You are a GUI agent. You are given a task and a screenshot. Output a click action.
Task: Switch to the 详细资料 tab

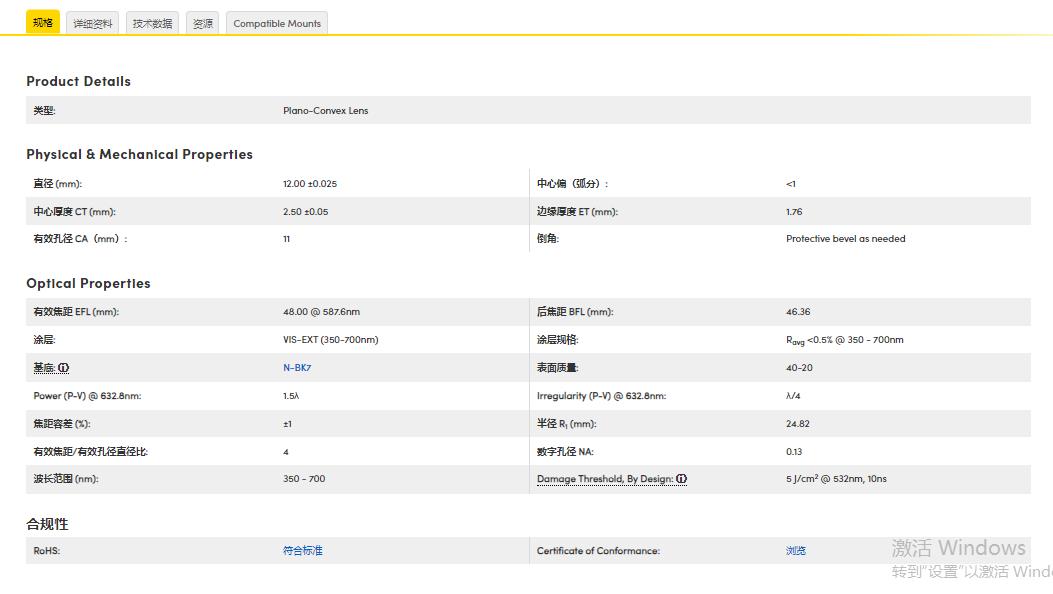(93, 23)
